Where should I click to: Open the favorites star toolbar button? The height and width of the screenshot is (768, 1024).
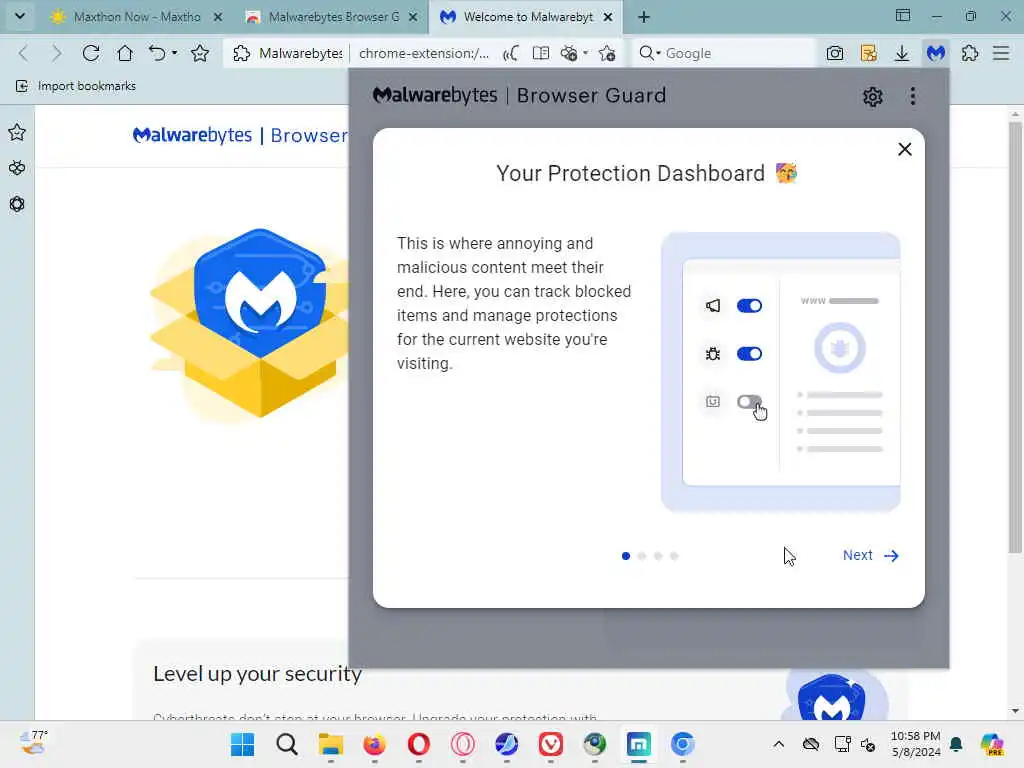200,53
